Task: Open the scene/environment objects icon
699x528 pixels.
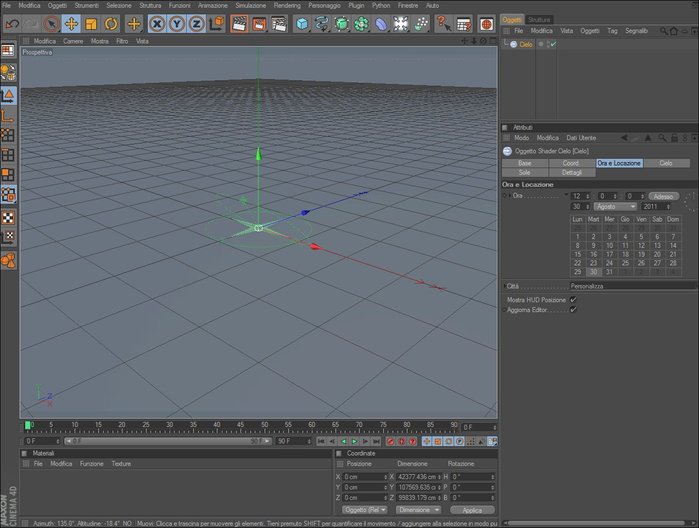Action: coord(401,24)
